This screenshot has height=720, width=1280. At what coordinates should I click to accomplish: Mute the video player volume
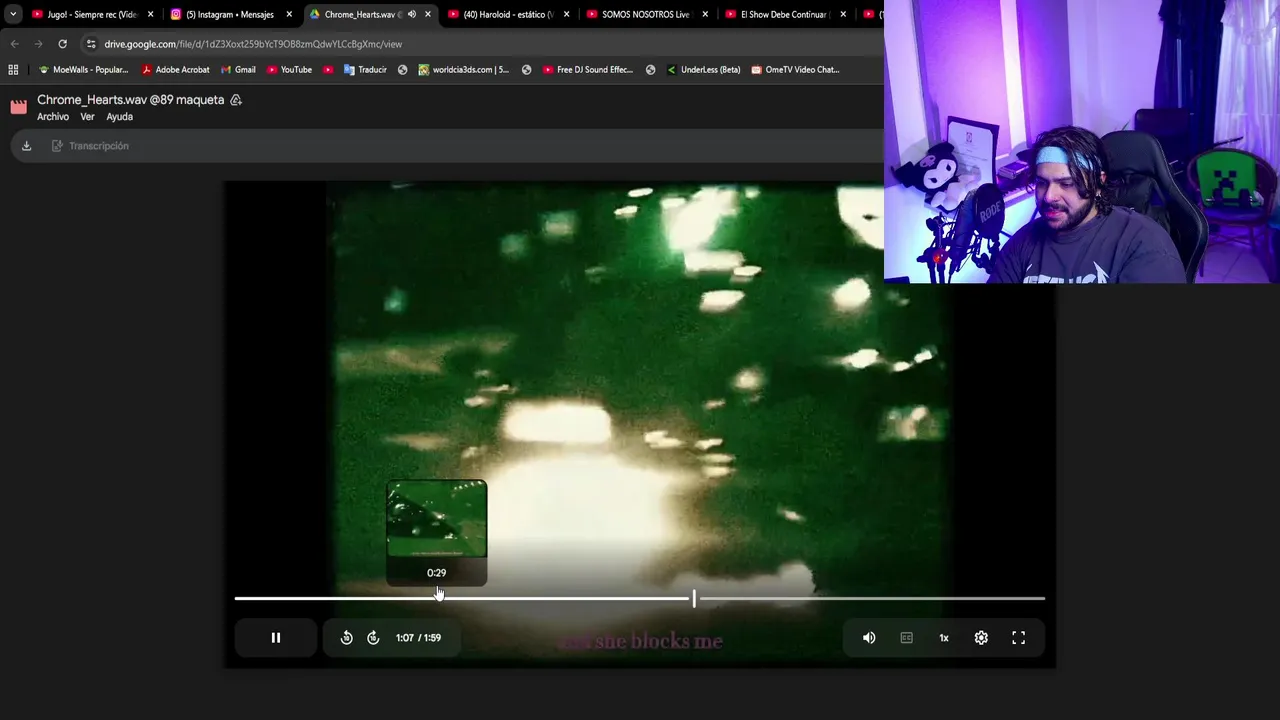(869, 638)
